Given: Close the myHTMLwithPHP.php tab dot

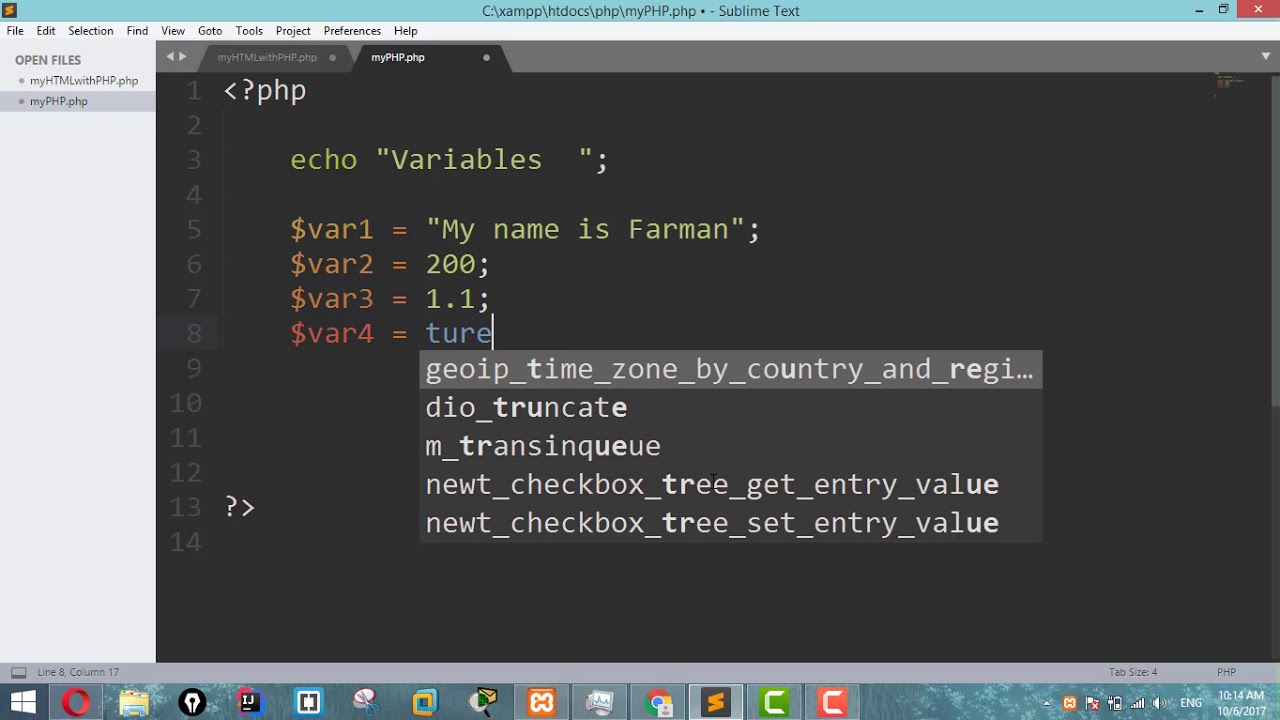Looking at the screenshot, I should coord(333,57).
